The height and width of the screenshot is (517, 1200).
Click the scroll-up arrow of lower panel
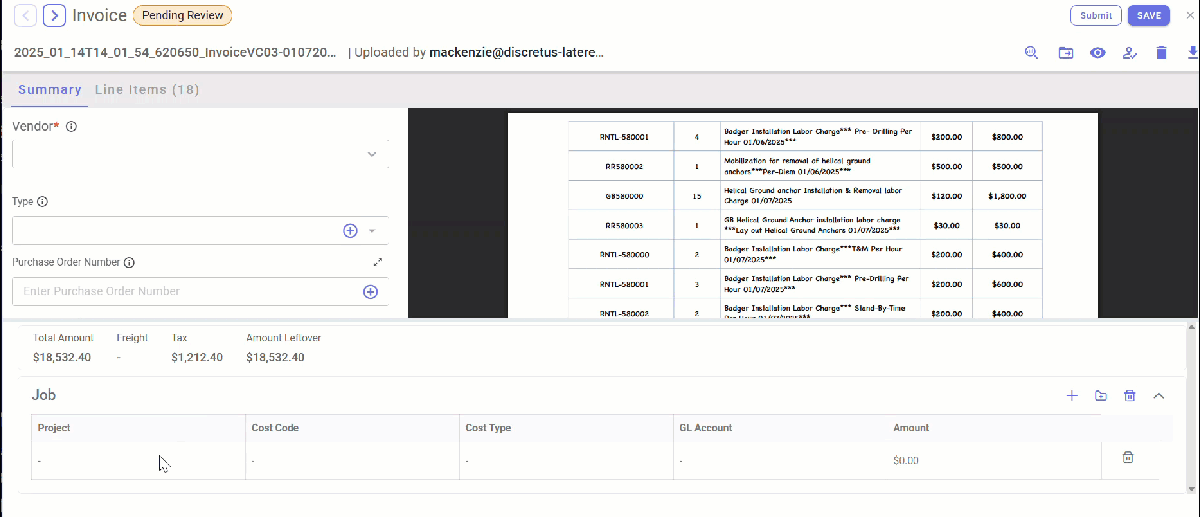[x=1191, y=327]
